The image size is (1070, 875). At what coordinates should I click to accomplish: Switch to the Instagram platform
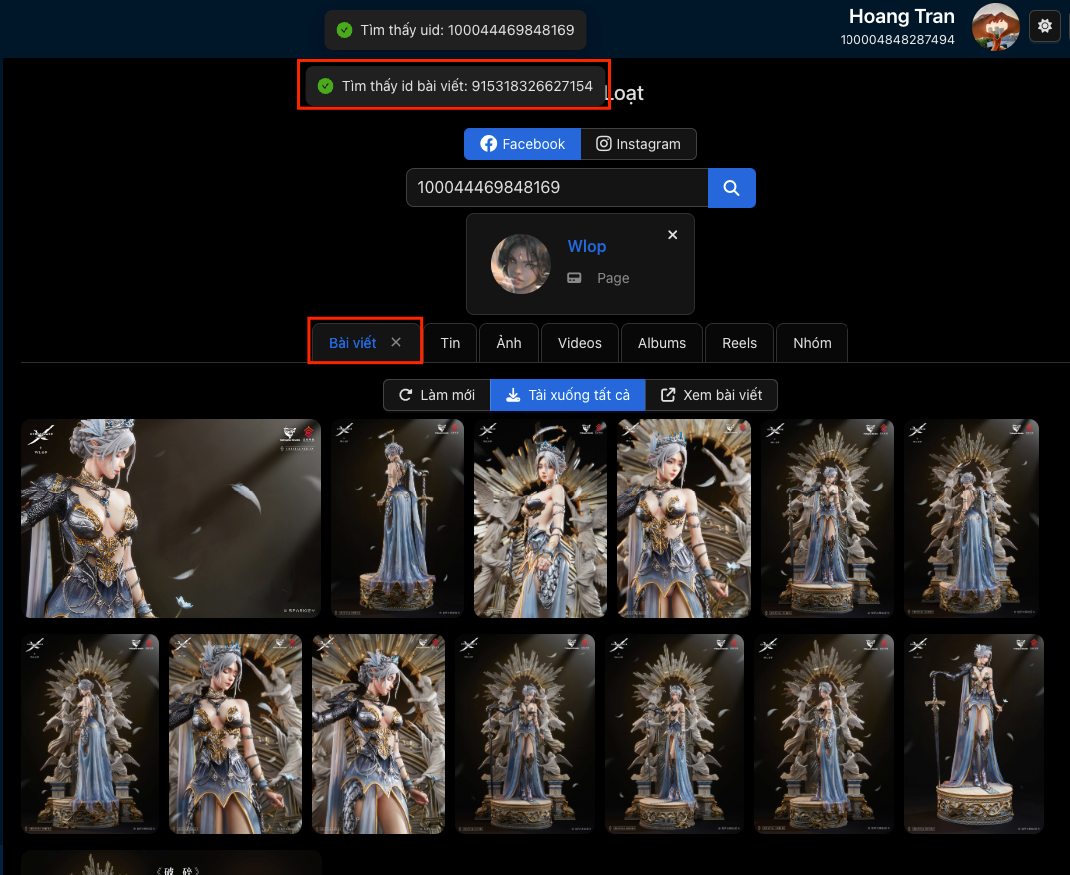(x=639, y=144)
